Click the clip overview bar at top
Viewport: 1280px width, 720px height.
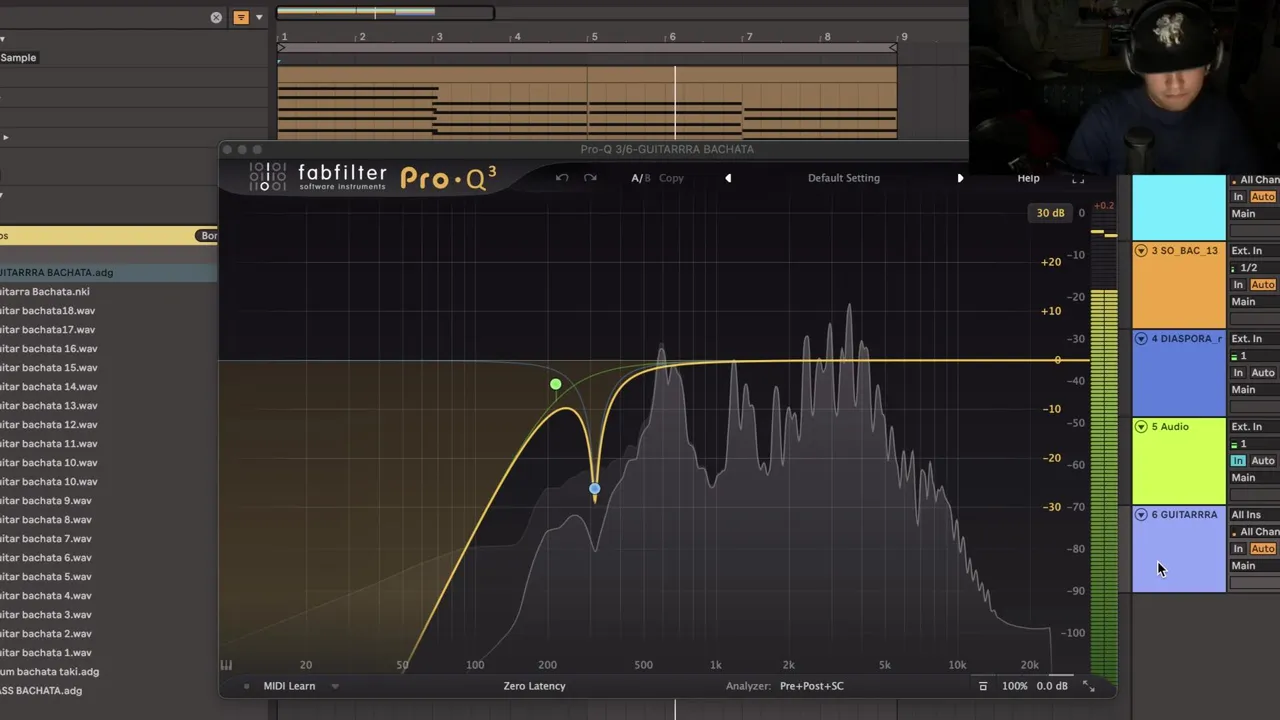(385, 13)
